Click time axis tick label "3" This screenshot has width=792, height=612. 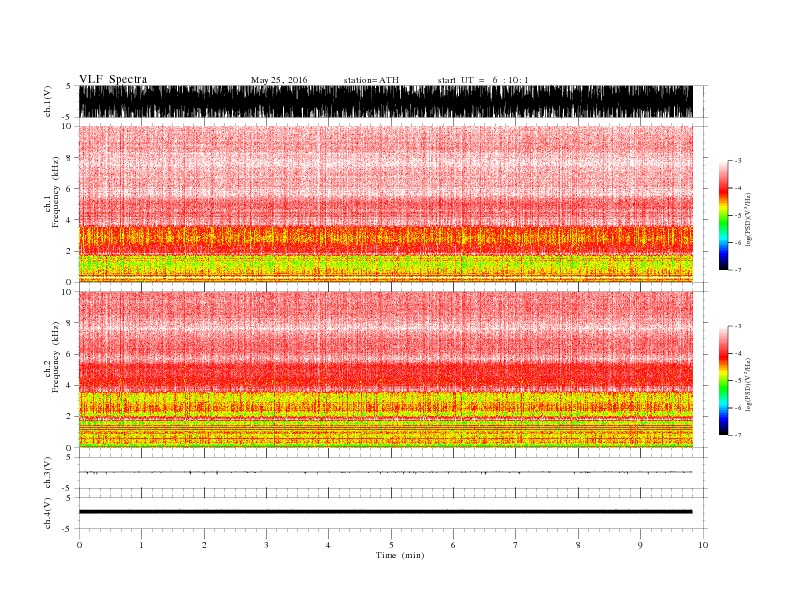(266, 545)
